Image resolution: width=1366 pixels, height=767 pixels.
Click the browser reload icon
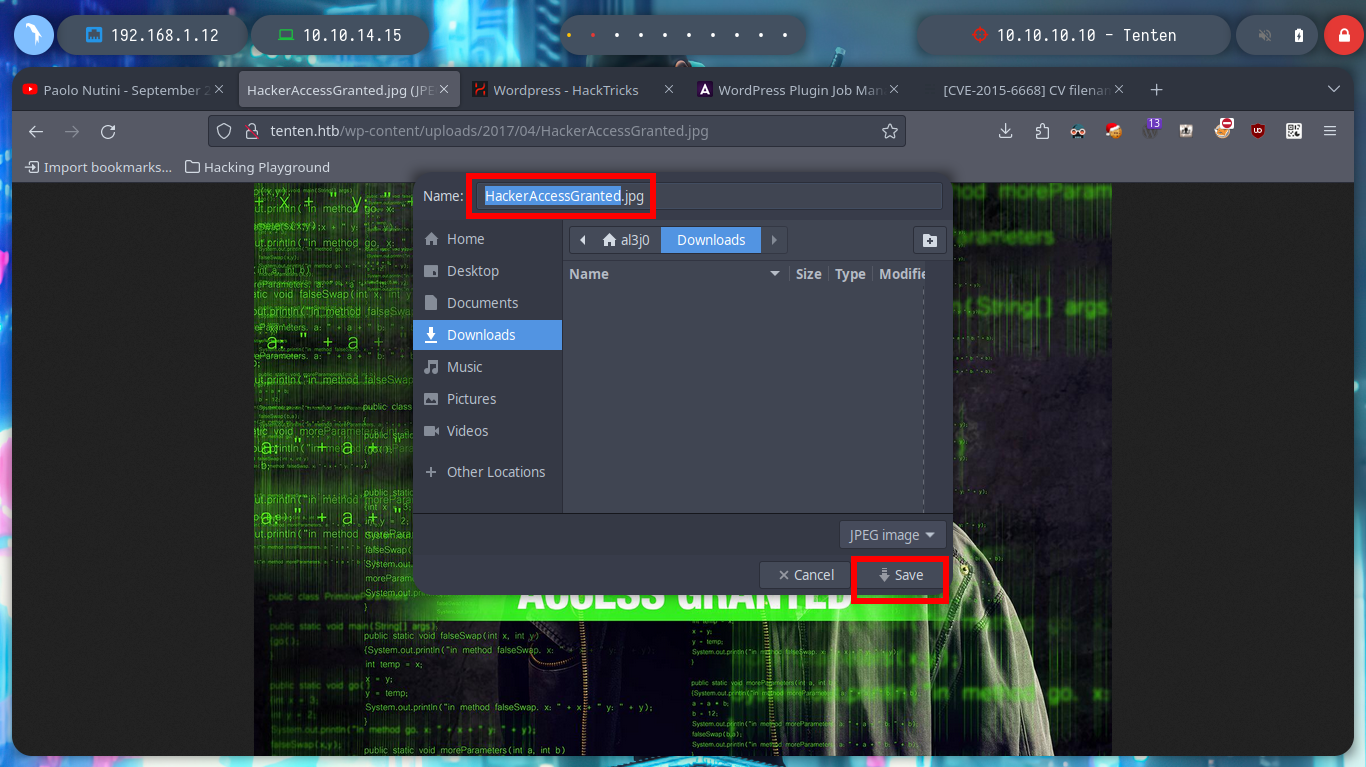[108, 131]
